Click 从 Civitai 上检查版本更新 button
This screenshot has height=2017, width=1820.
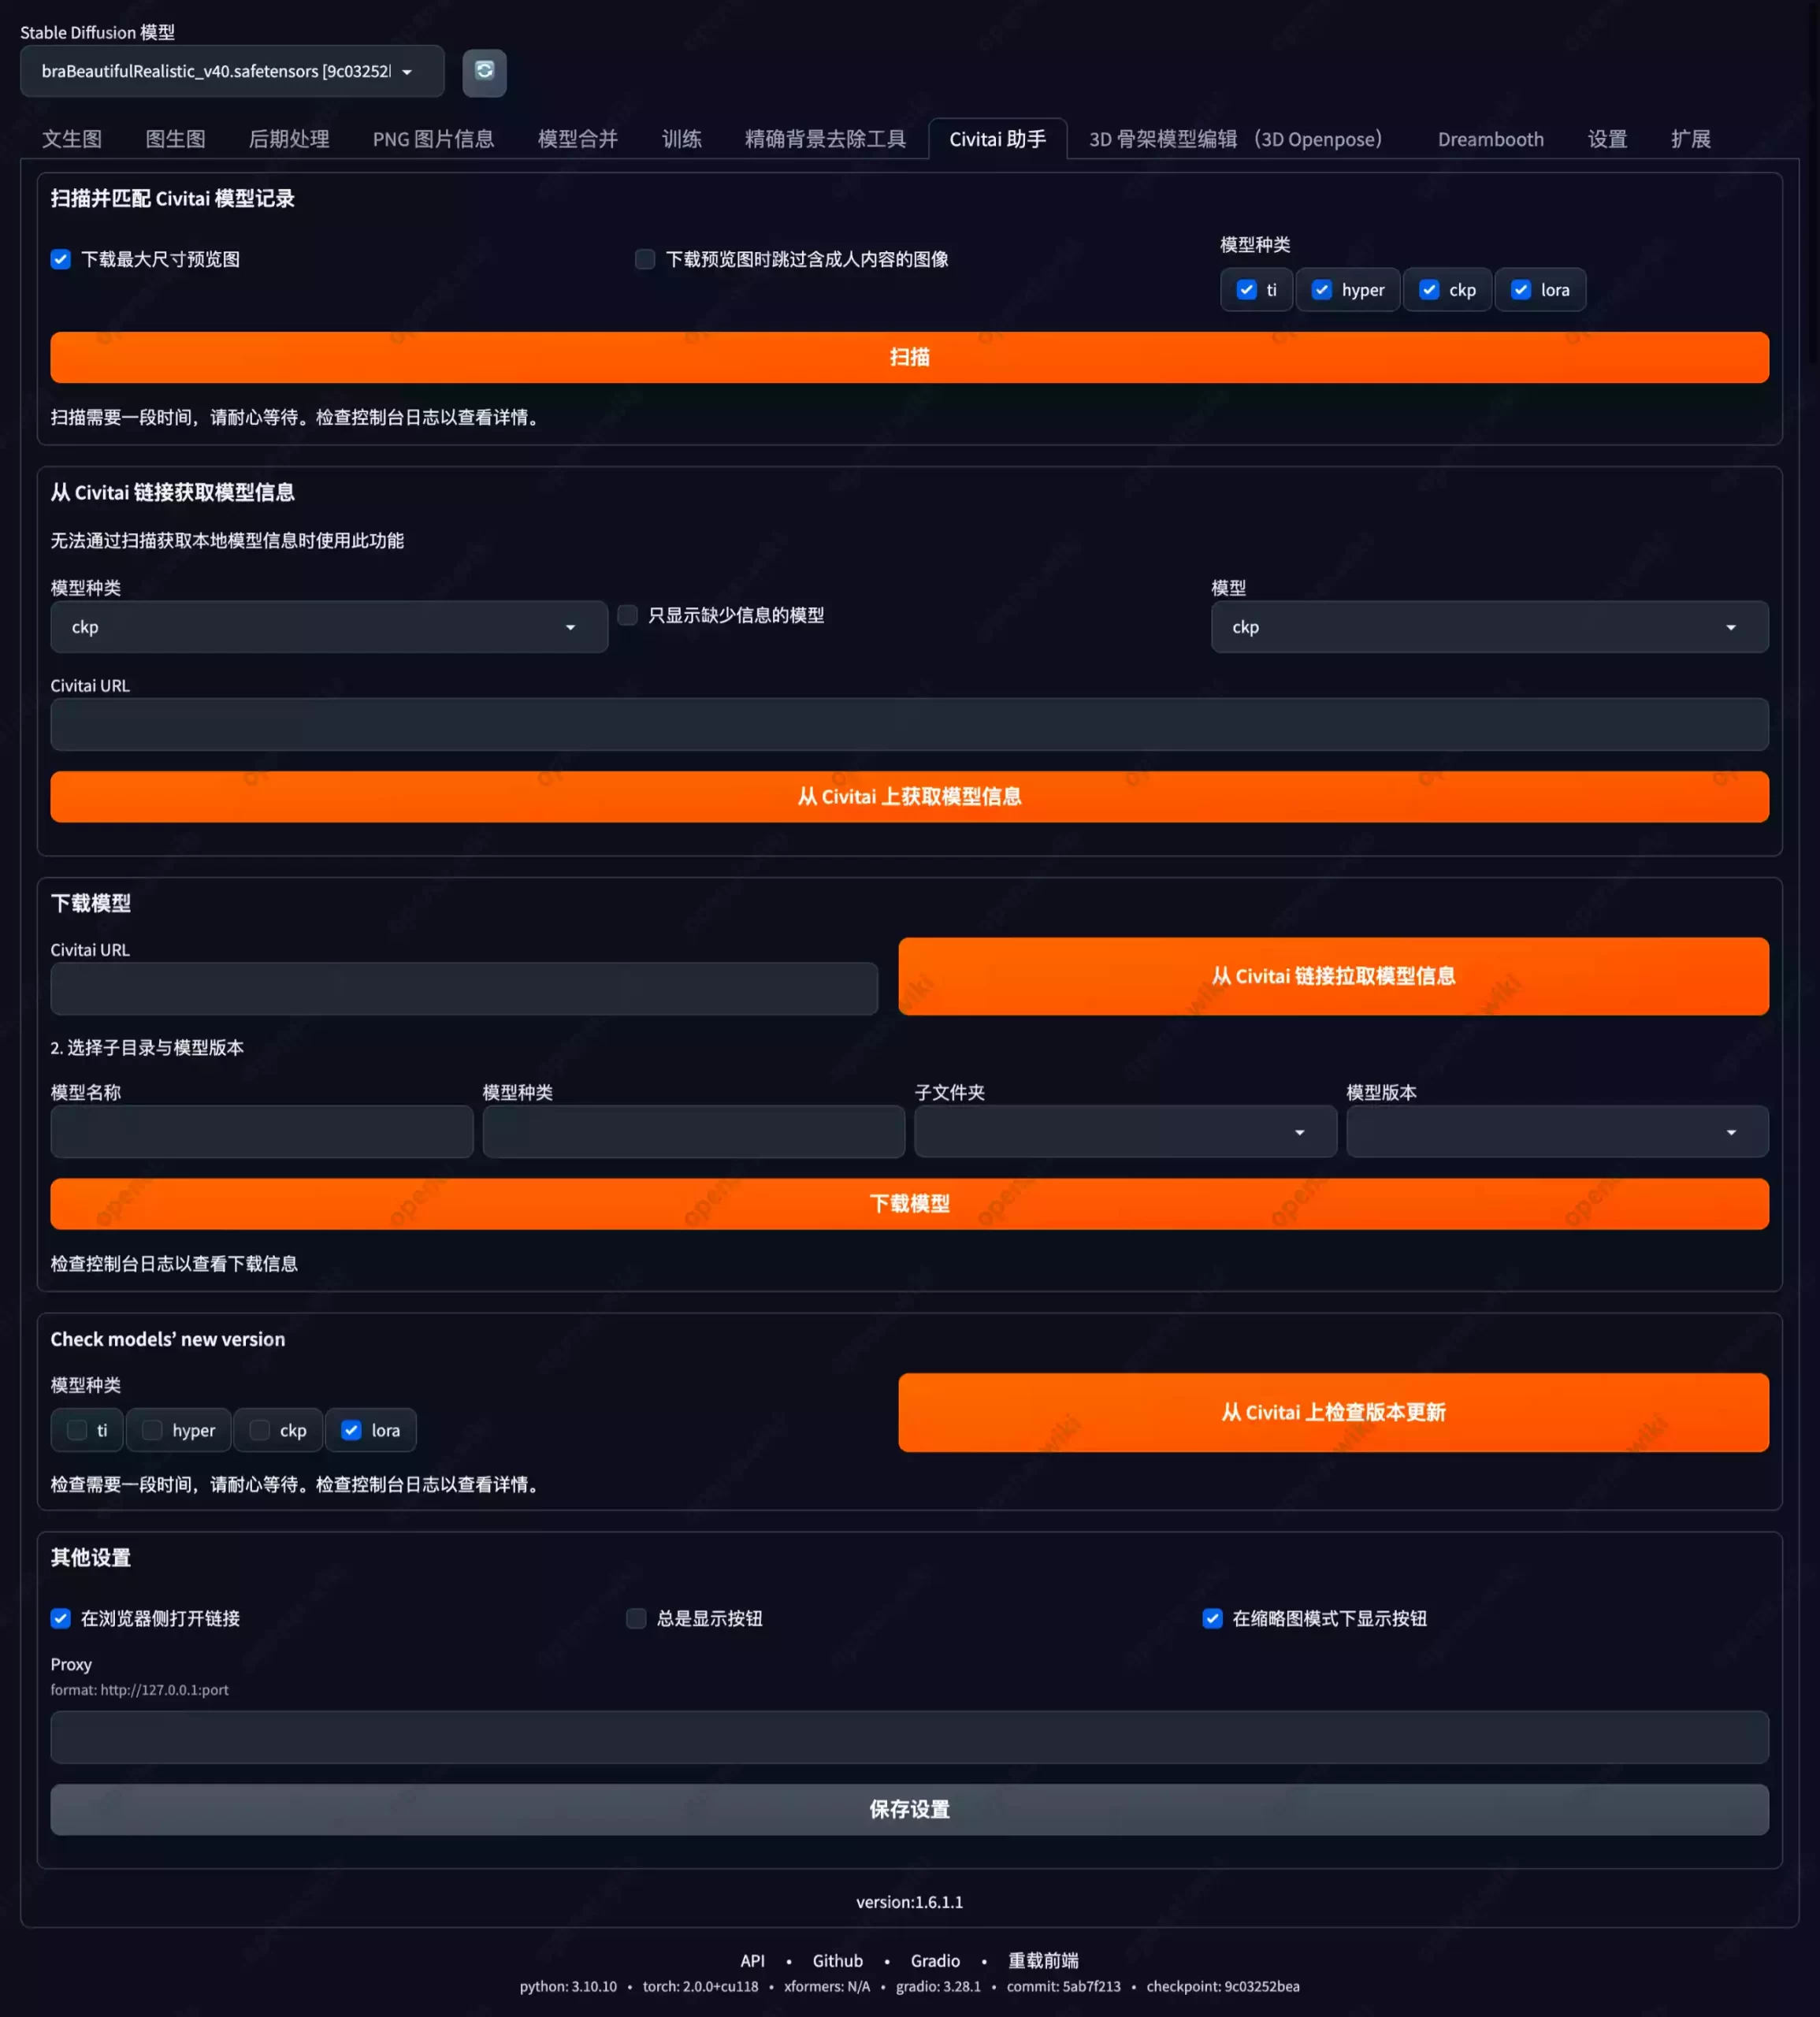pos(1333,1412)
